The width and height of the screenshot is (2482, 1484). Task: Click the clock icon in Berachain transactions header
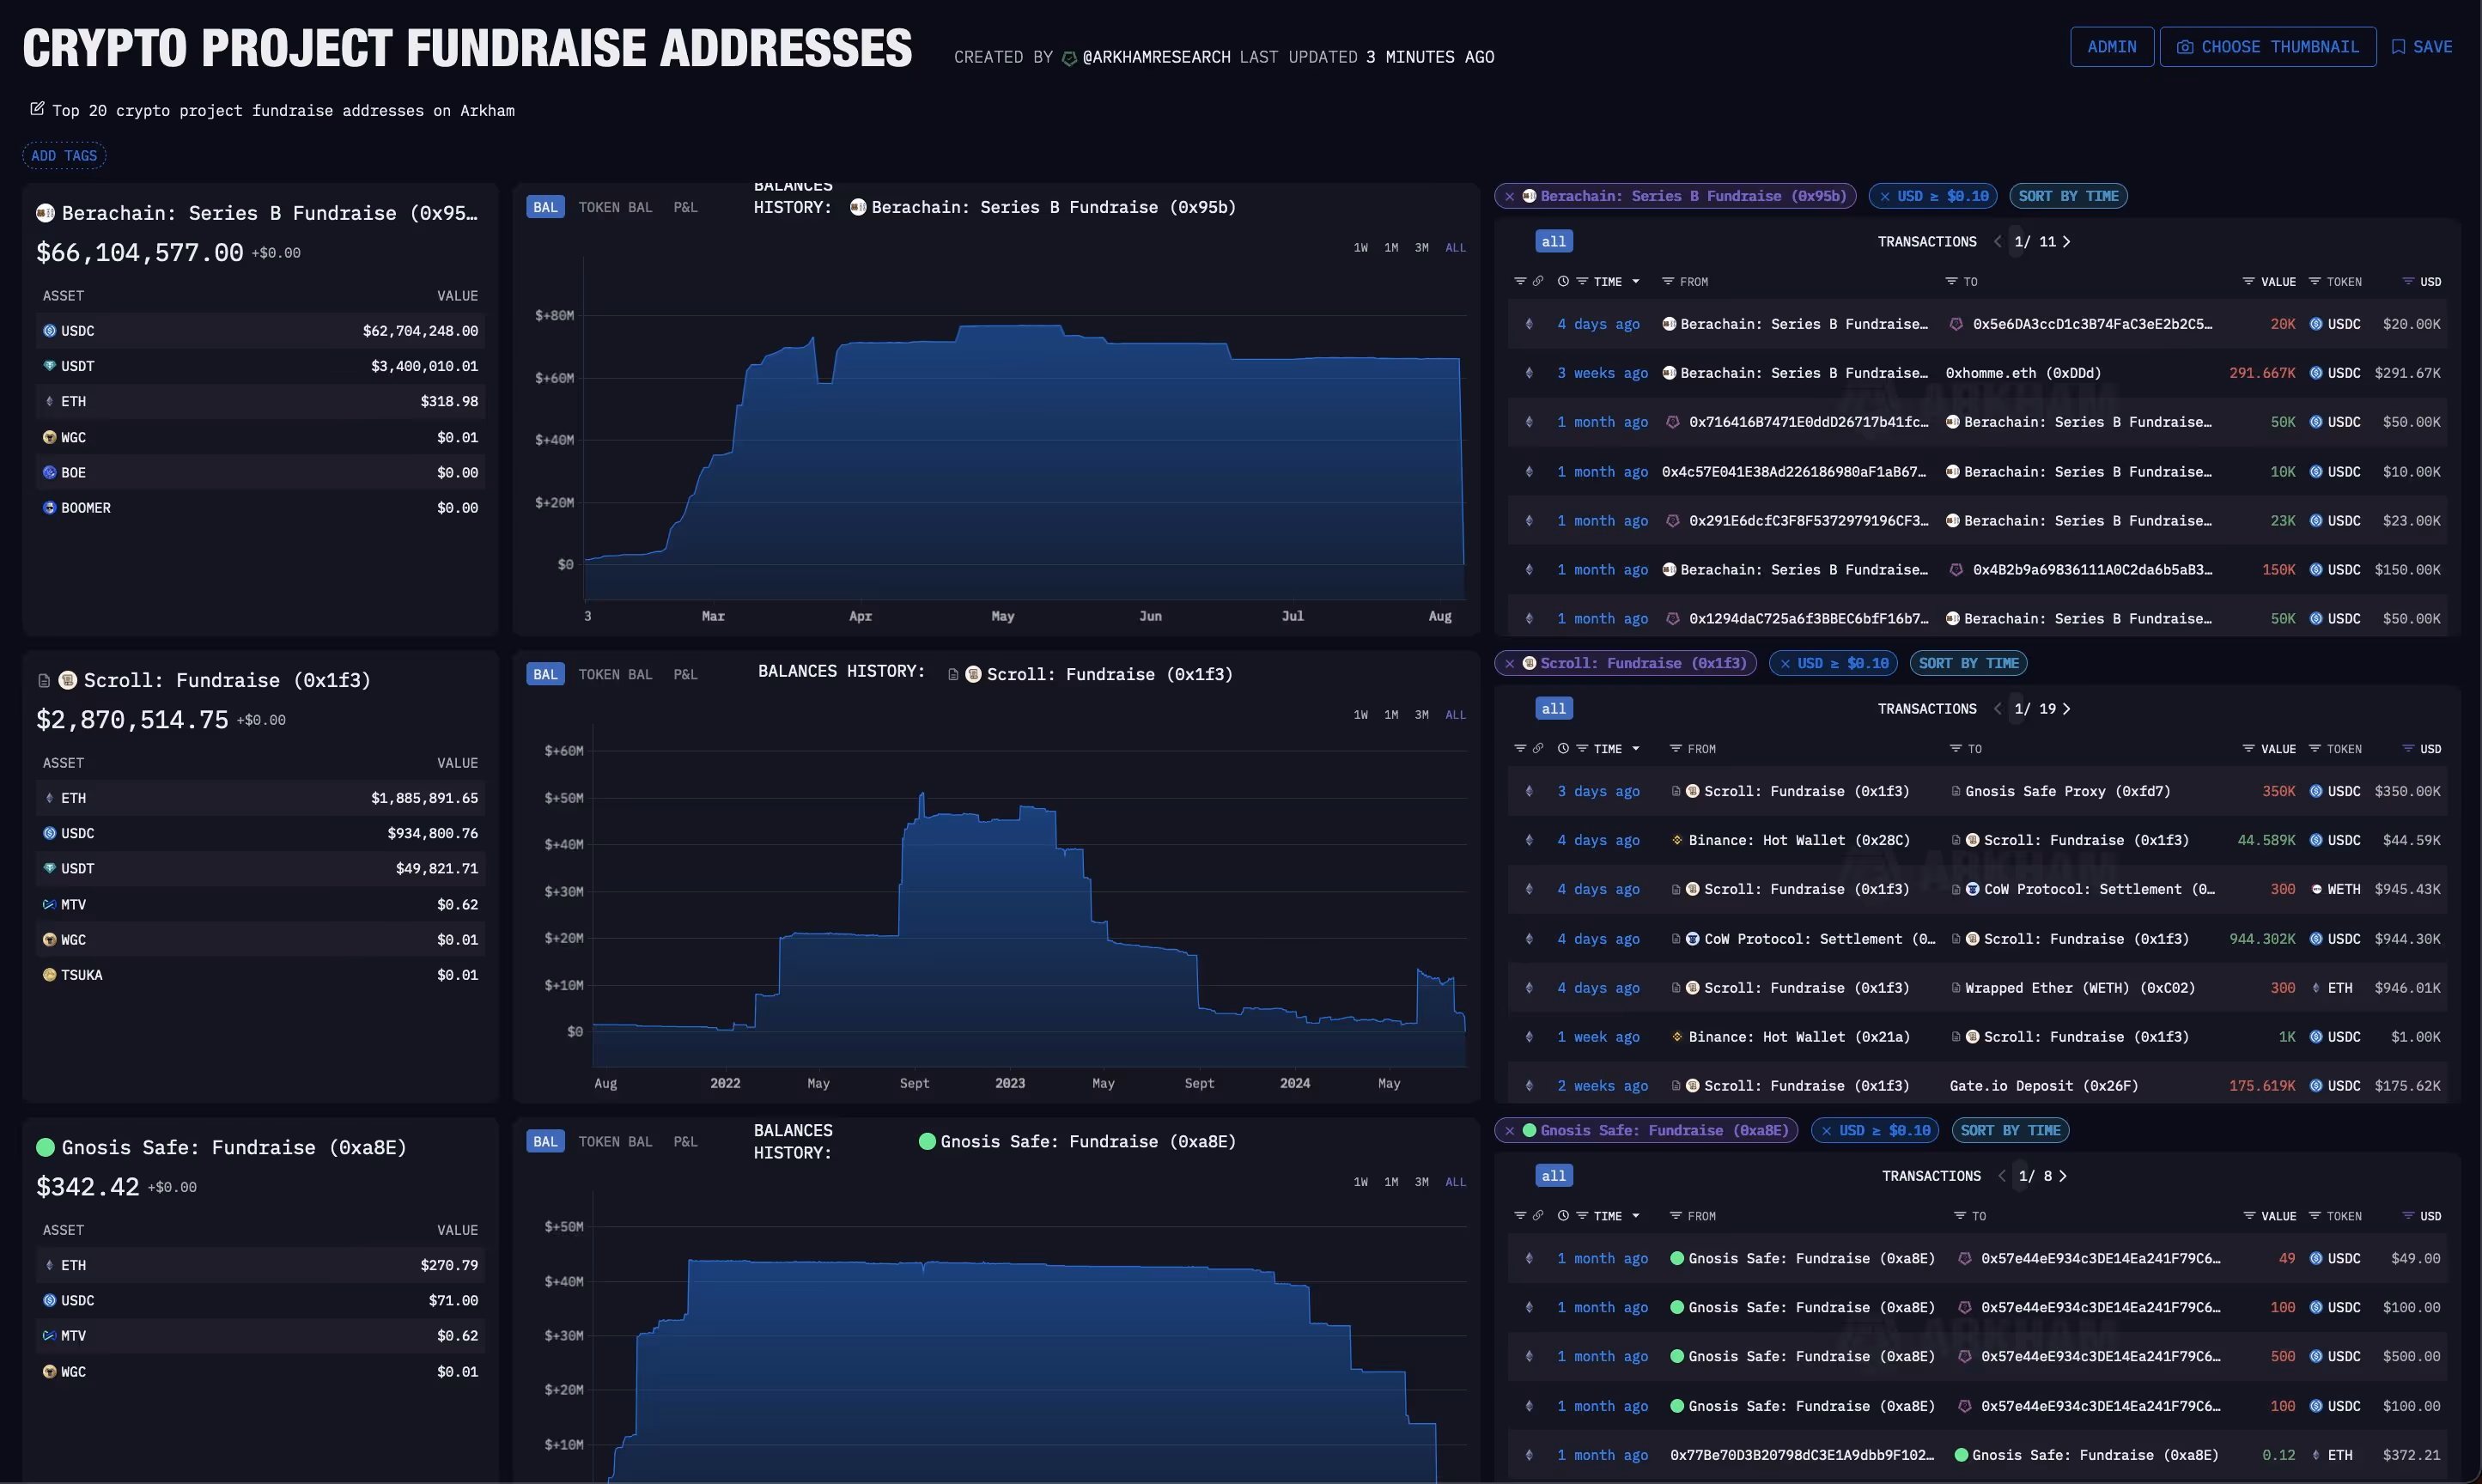(1563, 282)
